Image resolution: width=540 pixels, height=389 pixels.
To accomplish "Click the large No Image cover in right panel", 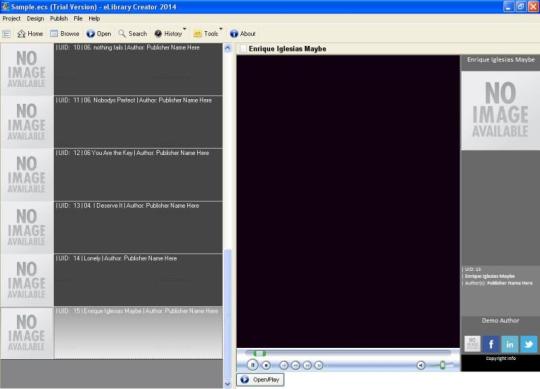I will [x=500, y=110].
